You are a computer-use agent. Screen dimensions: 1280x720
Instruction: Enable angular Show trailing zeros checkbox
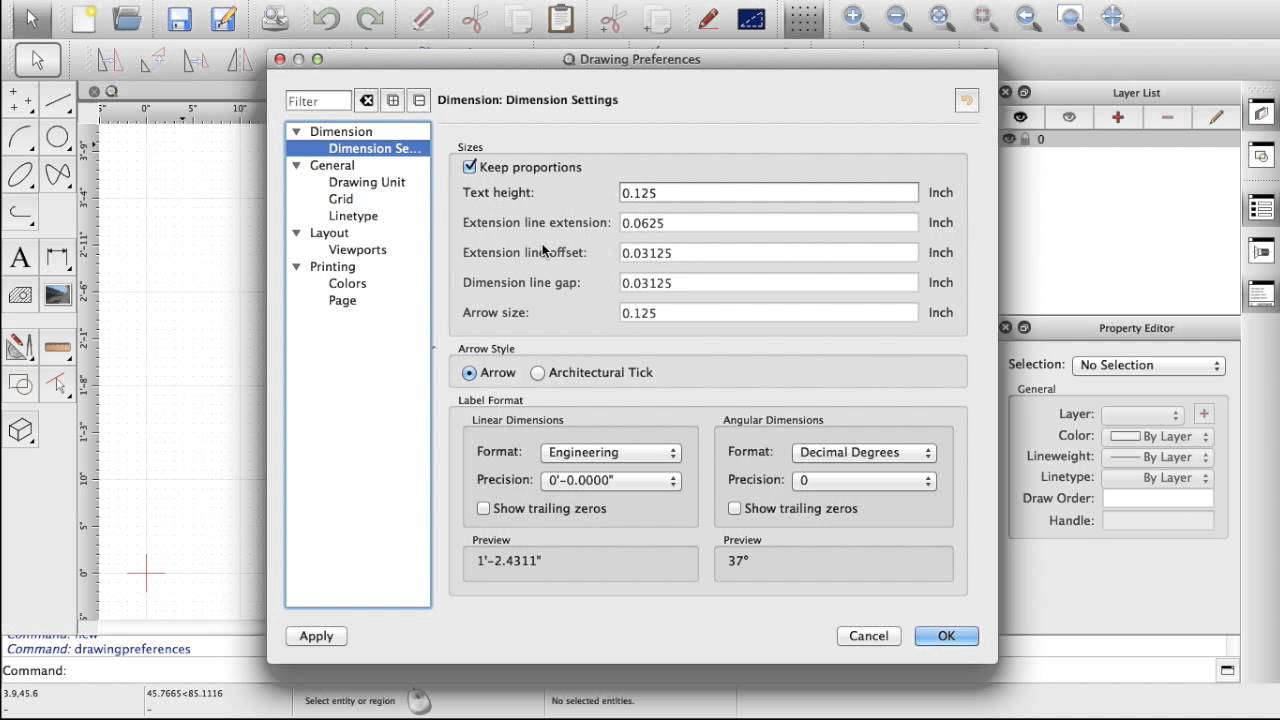(735, 508)
